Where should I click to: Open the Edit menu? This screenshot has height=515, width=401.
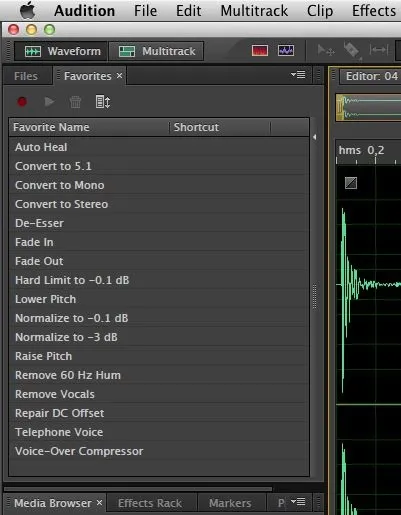click(x=188, y=11)
